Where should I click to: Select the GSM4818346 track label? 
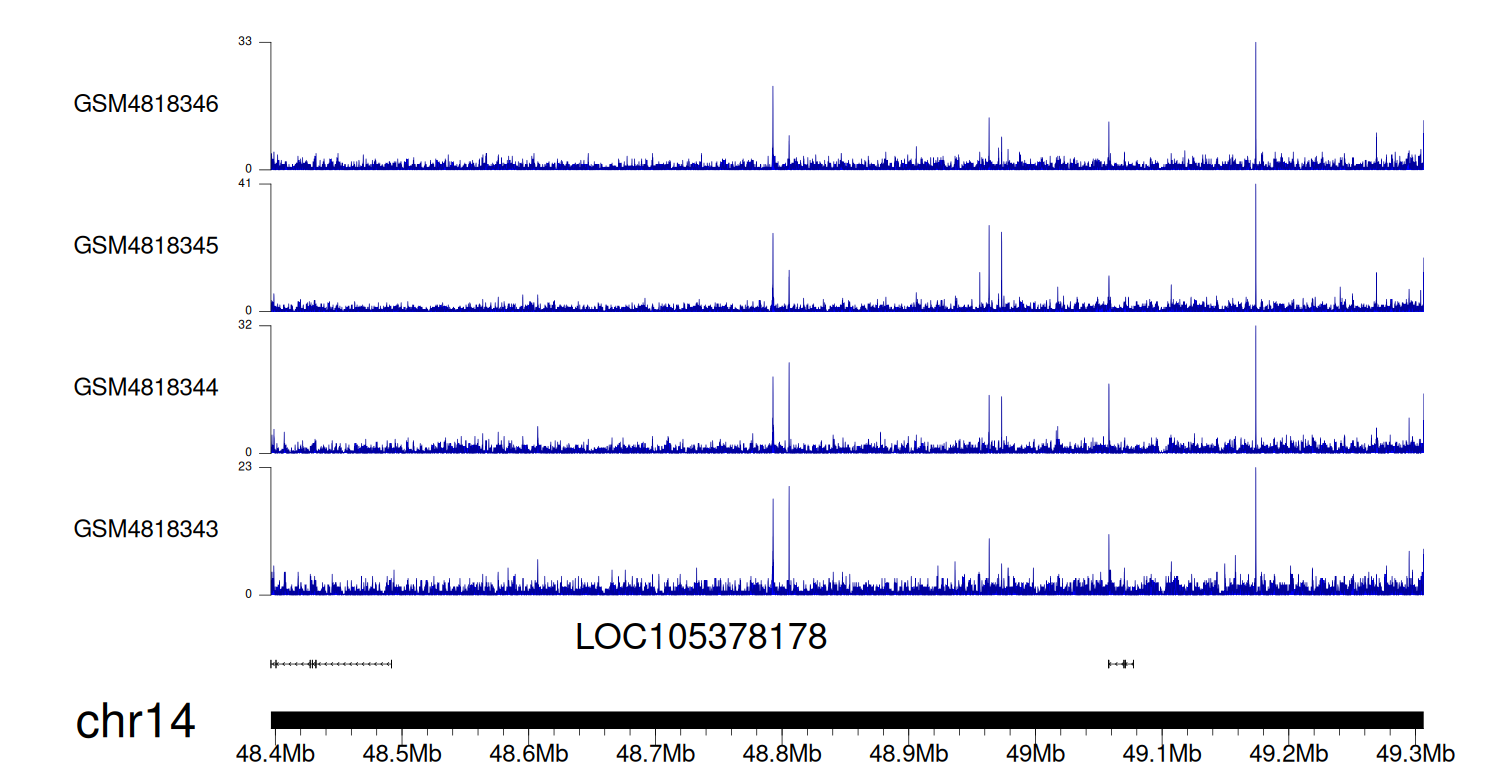[146, 104]
